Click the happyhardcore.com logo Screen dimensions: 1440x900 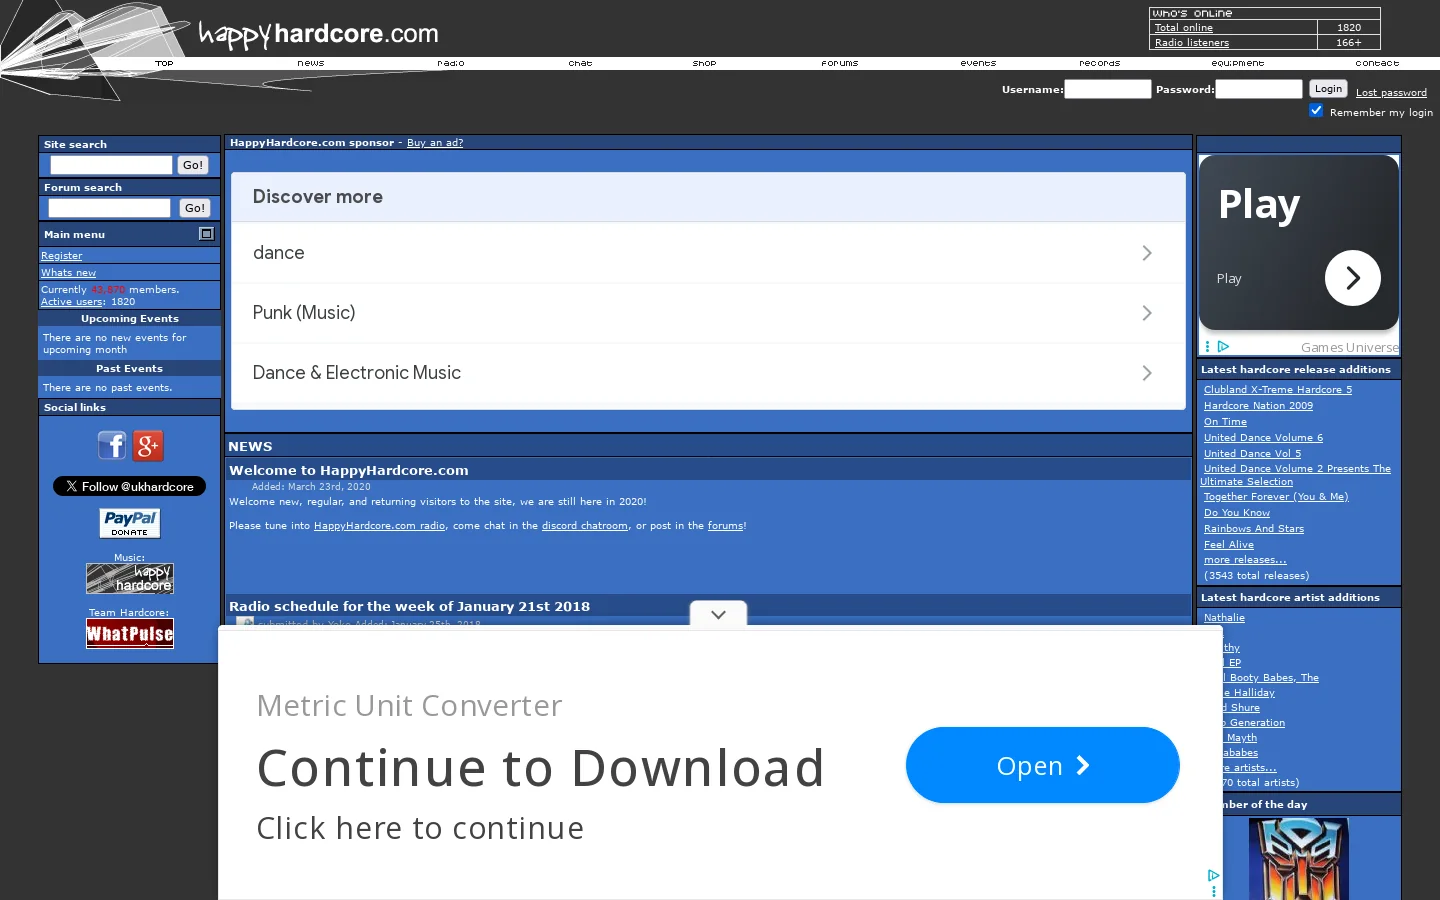pos(318,34)
